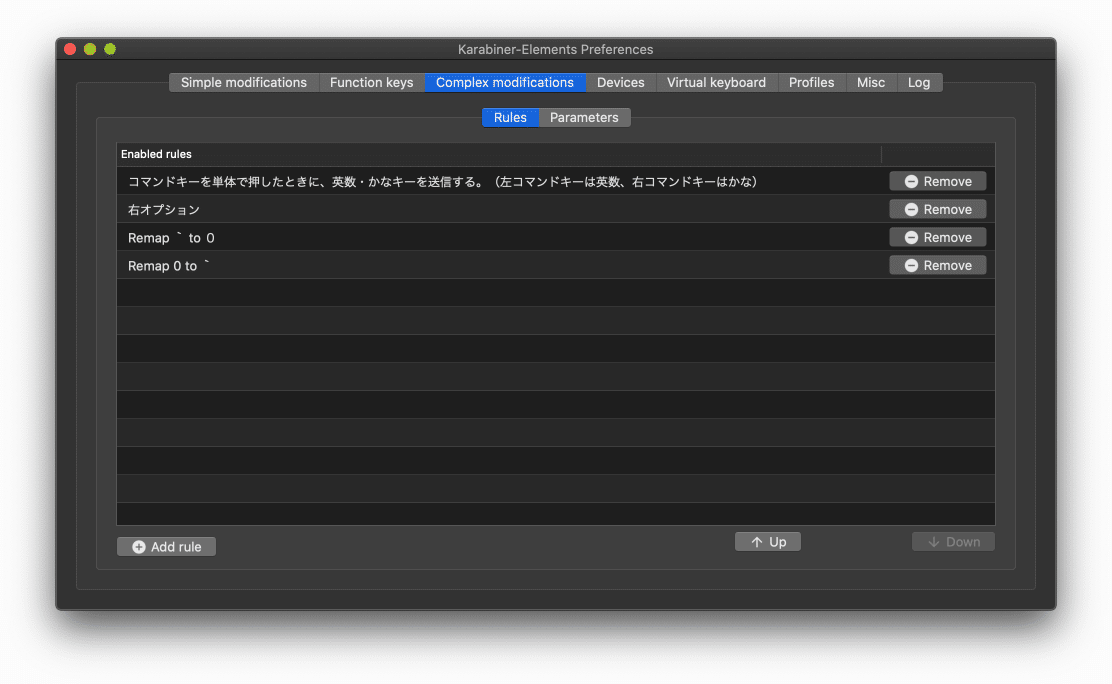This screenshot has height=684, width=1112.
Task: Select the Complex modifications tab
Action: [505, 82]
